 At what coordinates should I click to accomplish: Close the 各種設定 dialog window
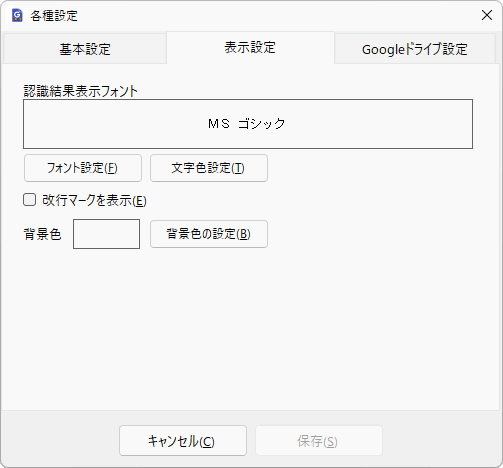tap(487, 15)
